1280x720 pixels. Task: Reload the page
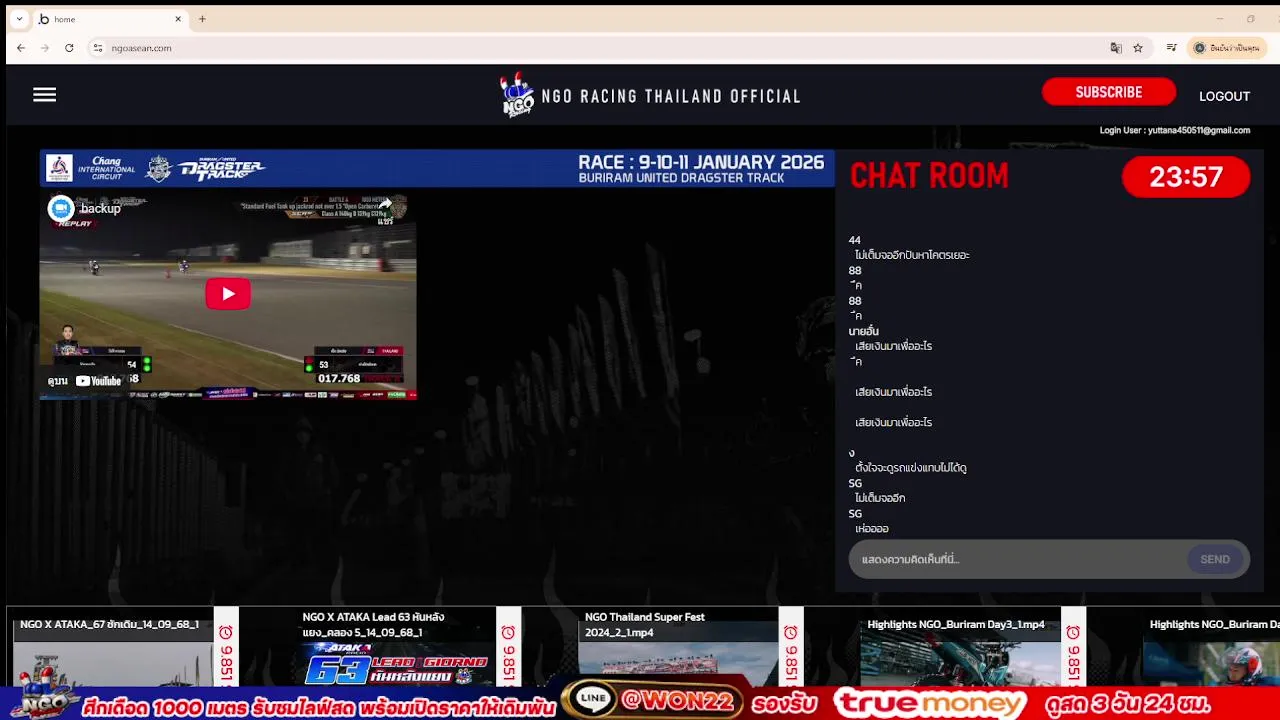coord(69,48)
